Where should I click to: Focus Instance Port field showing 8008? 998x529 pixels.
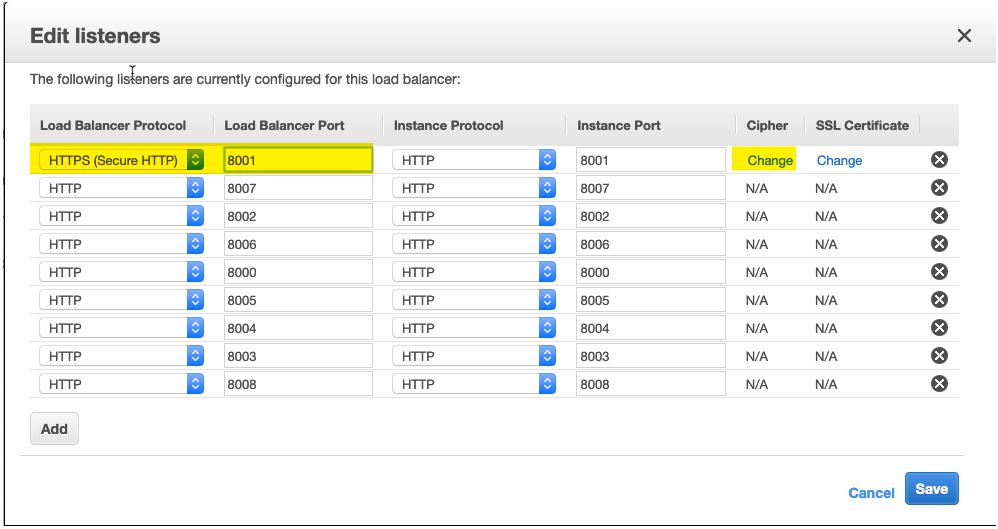(x=650, y=384)
